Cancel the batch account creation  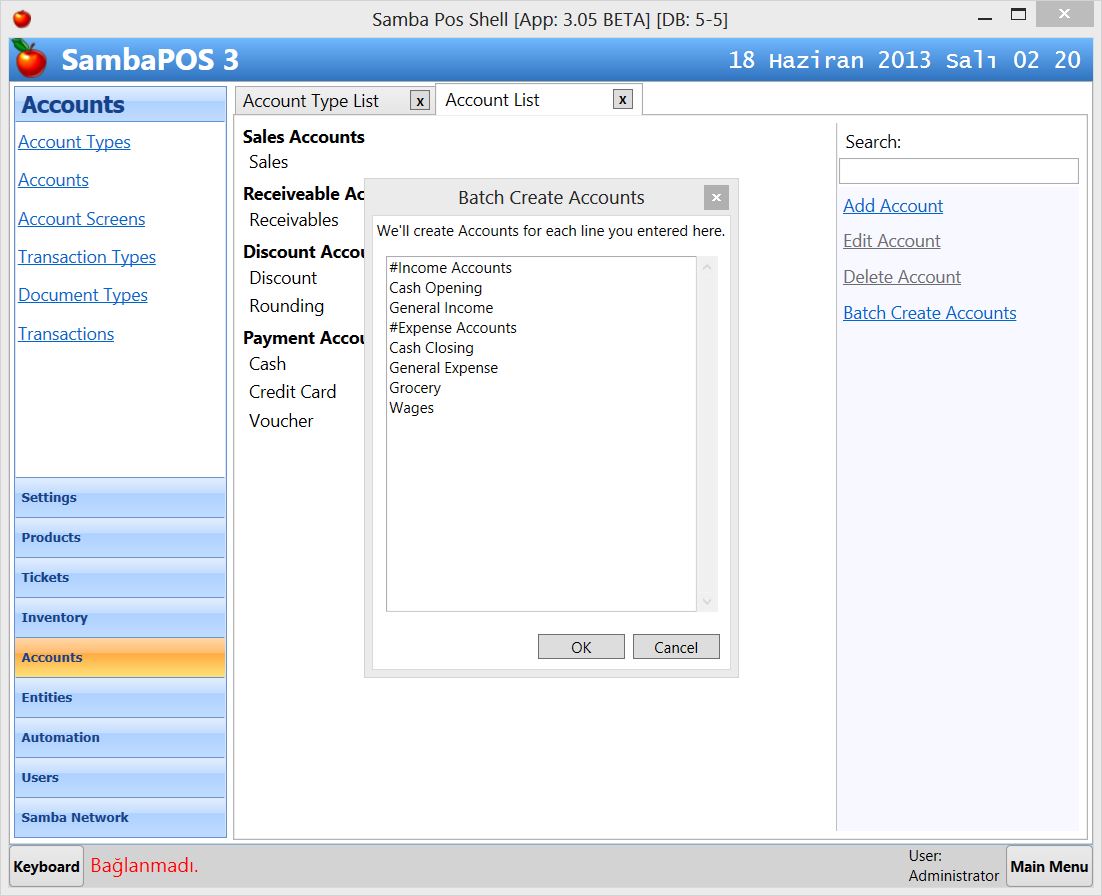[676, 646]
